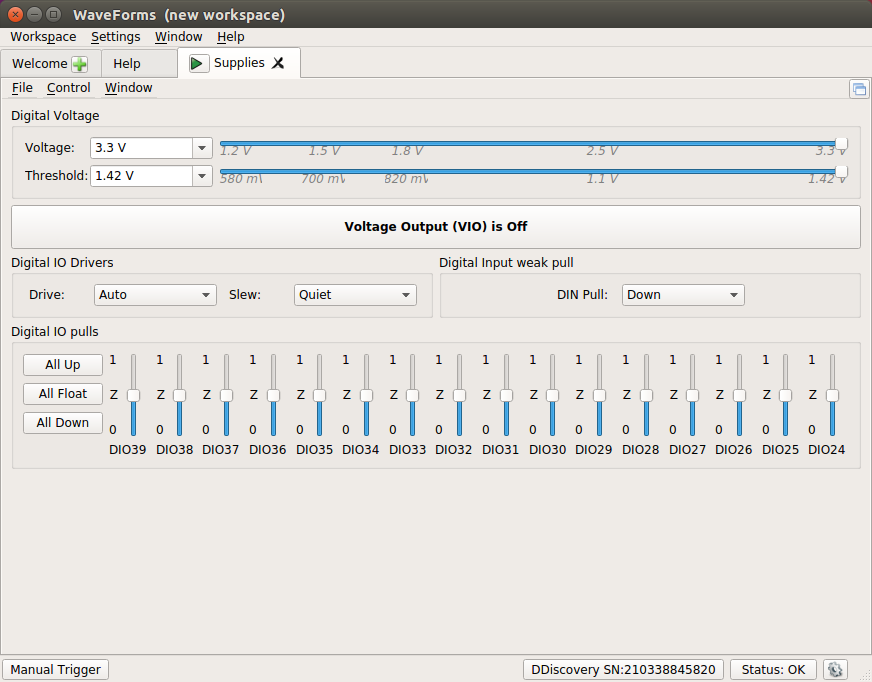Click the DIO39 pull slider handle
The image size is (872, 682).
point(133,395)
